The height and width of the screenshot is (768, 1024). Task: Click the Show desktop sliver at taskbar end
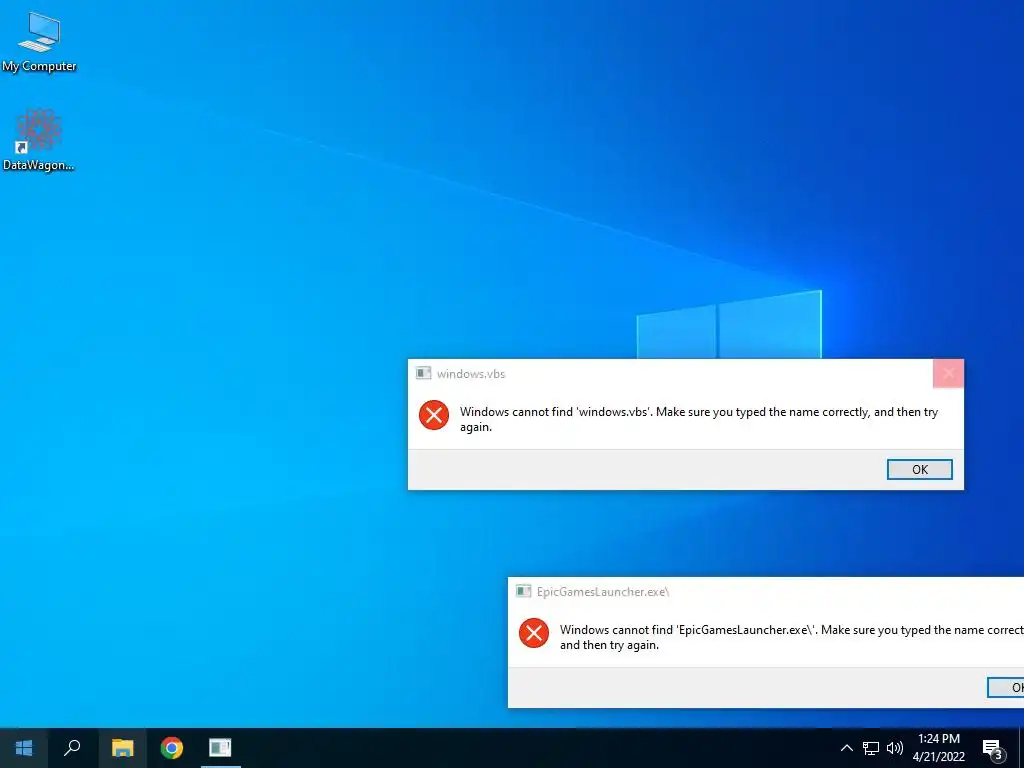coord(1021,748)
